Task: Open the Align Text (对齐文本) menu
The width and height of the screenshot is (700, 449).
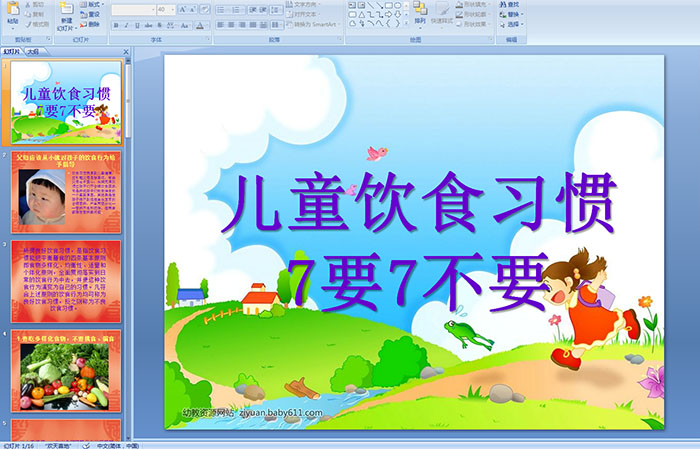Action: point(302,14)
